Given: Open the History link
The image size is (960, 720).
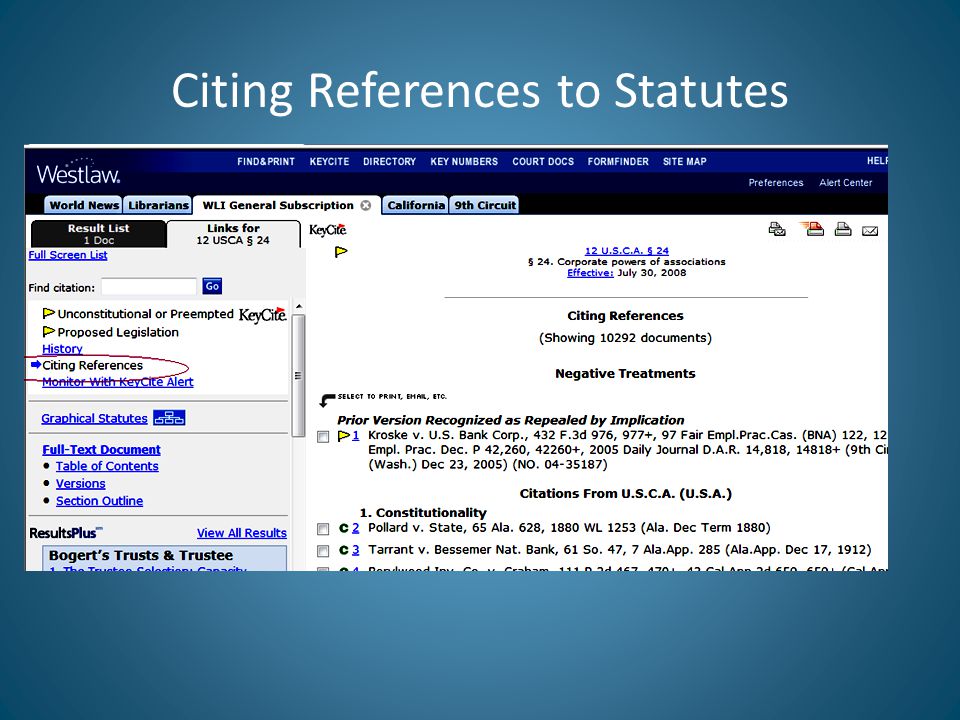Looking at the screenshot, I should 62,348.
